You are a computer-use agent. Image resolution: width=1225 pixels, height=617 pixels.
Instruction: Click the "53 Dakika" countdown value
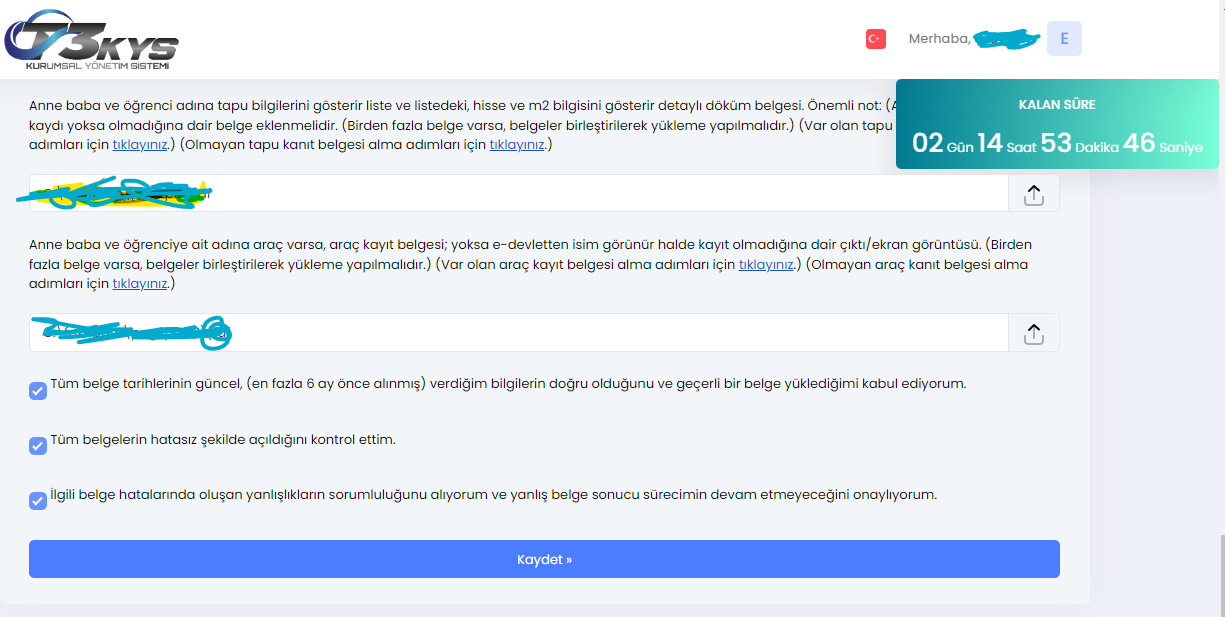tap(1079, 144)
